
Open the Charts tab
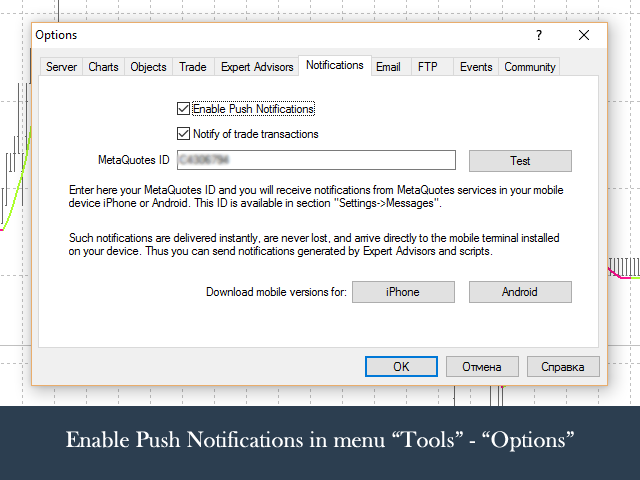(103, 67)
